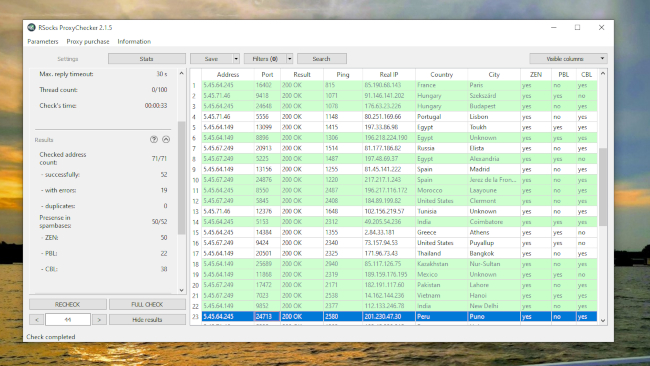Image resolution: width=650 pixels, height=366 pixels.
Task: Collapse the Results section with up-arrow icon
Action: tap(166, 140)
